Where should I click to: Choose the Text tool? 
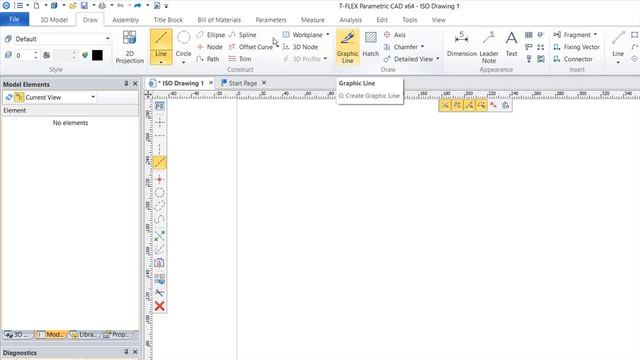511,44
